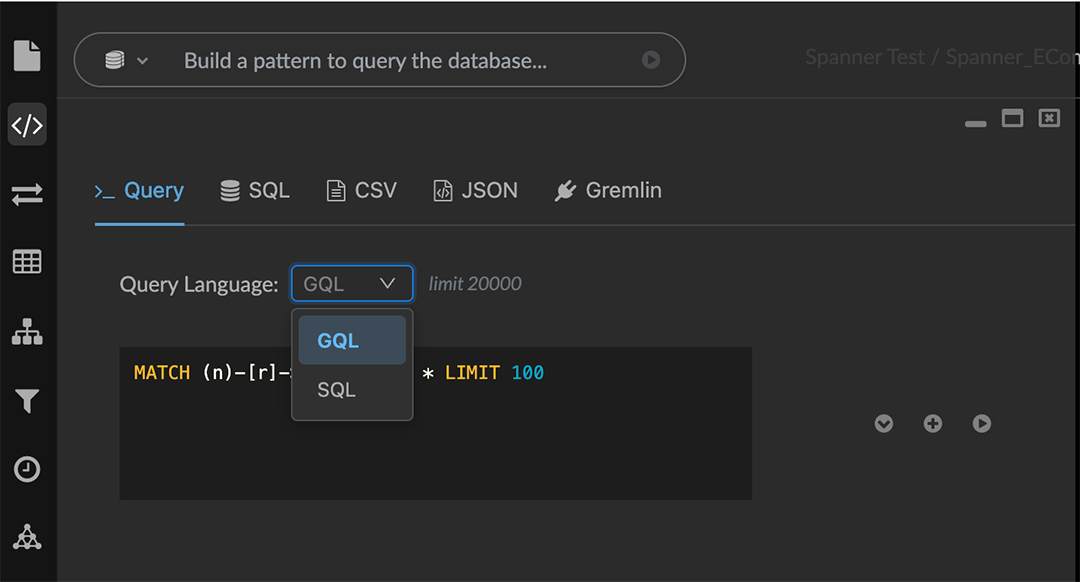1080x582 pixels.
Task: Run the query with the circular play button
Action: pyautogui.click(x=981, y=423)
